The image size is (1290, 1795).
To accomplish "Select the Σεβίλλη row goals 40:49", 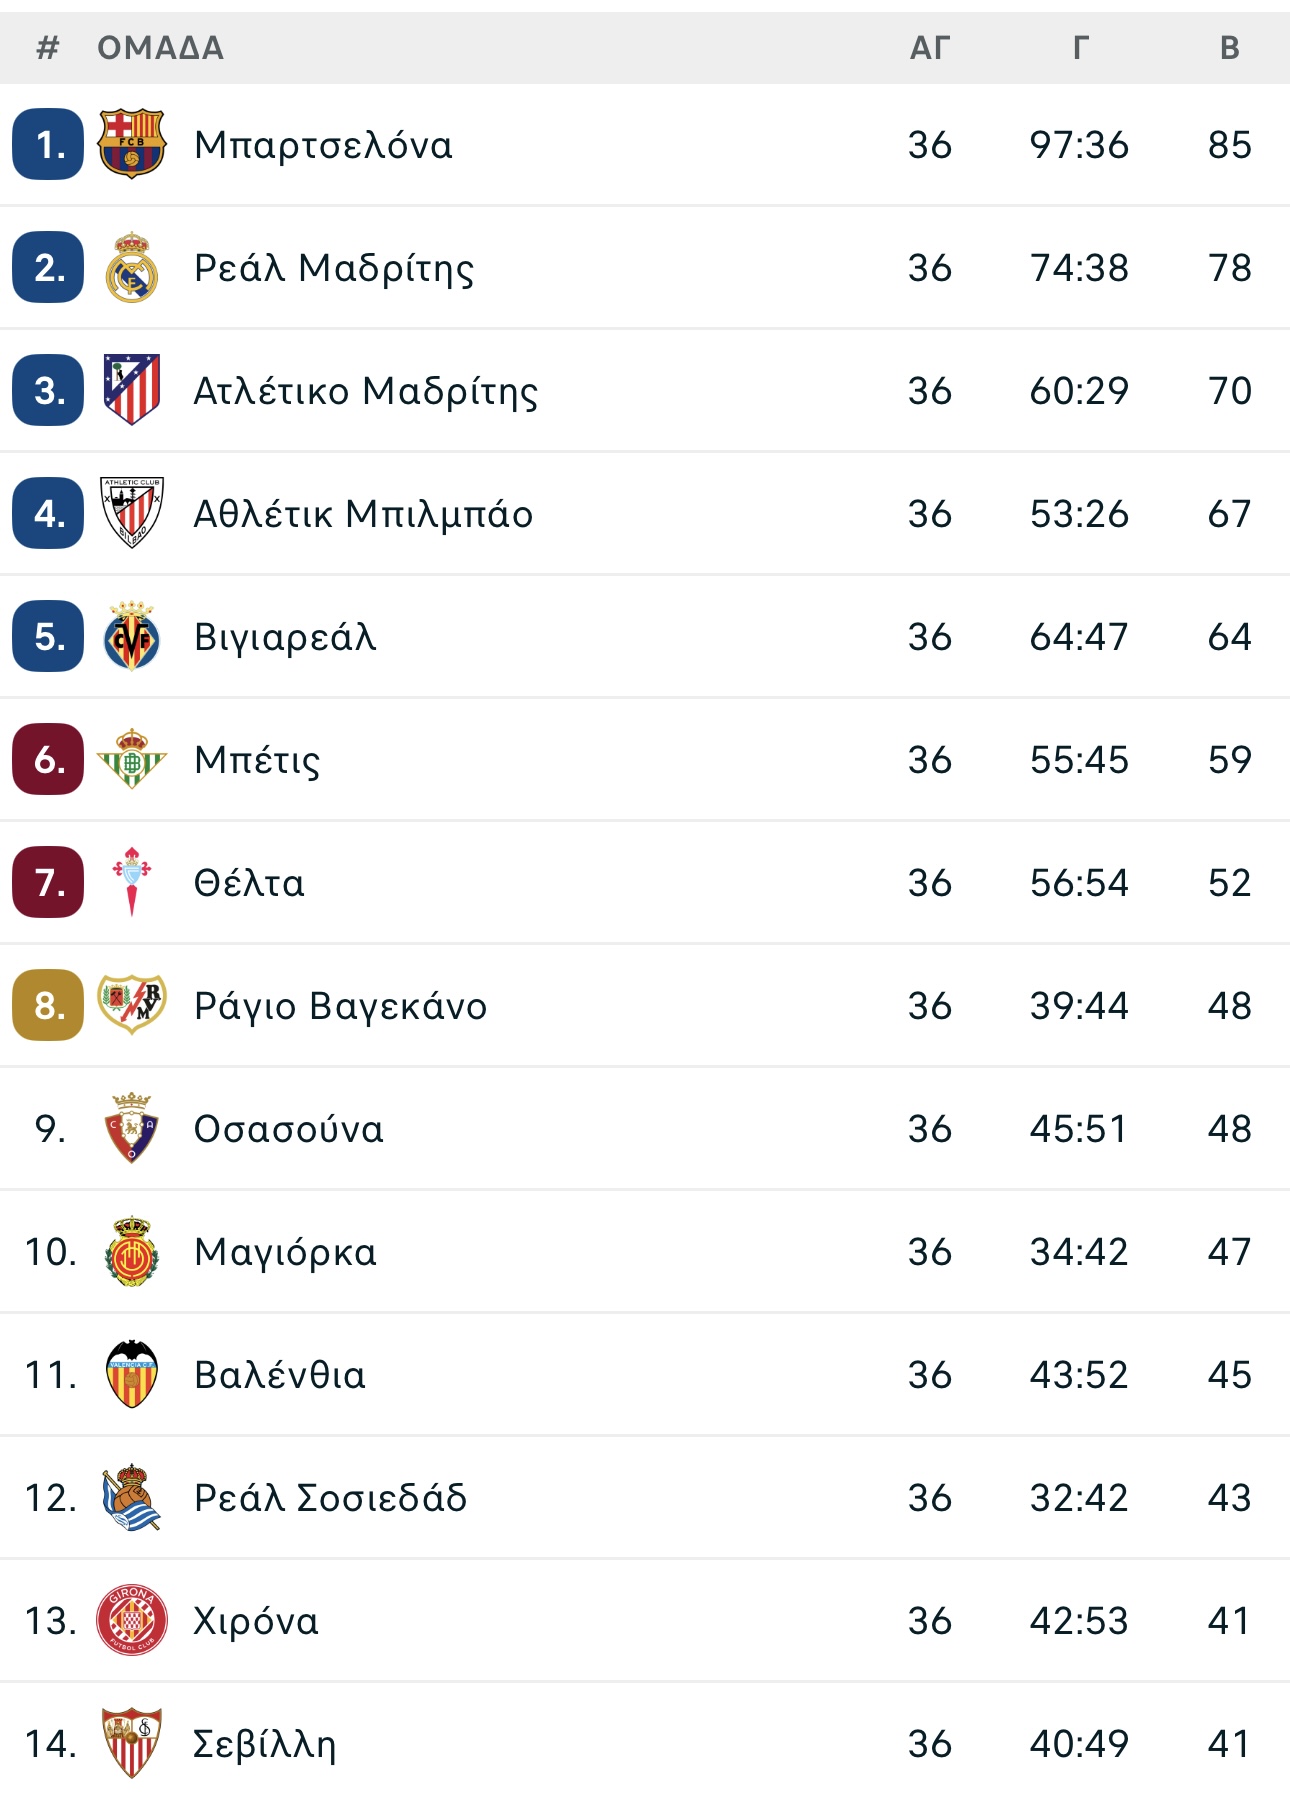I will [1079, 1744].
